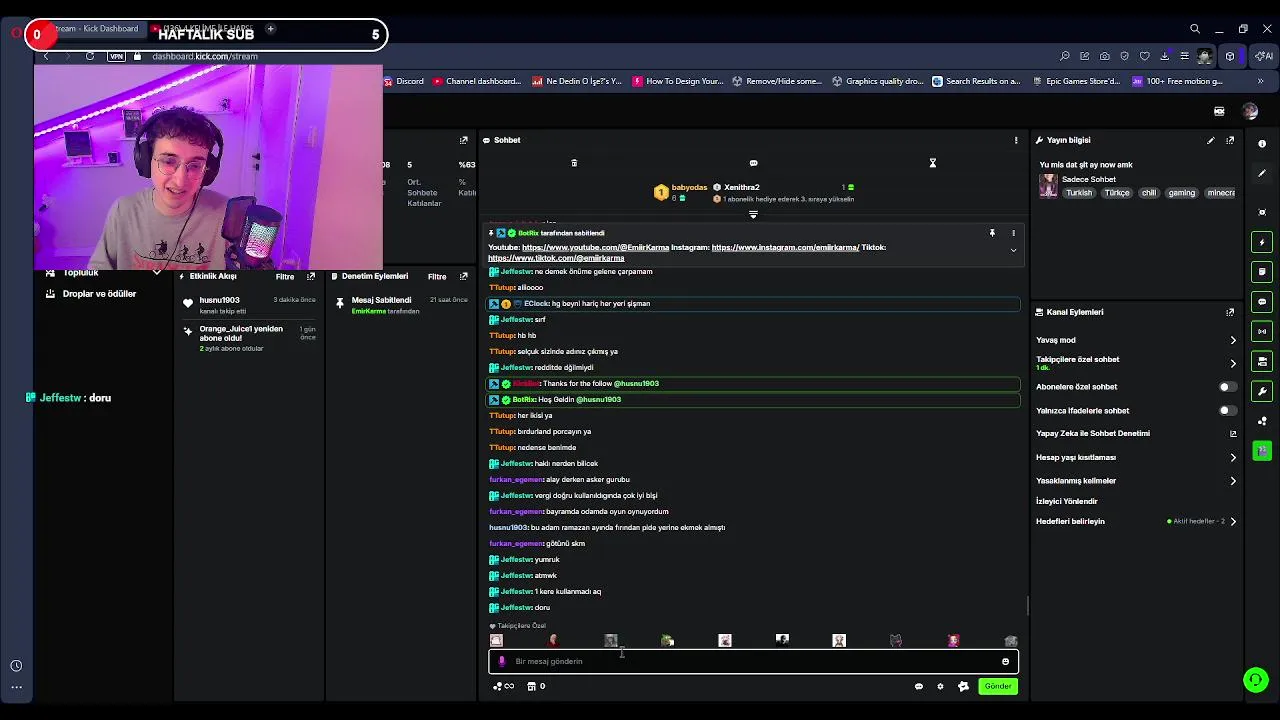Click the Turkish tag
The width and height of the screenshot is (1280, 720).
(x=1079, y=193)
